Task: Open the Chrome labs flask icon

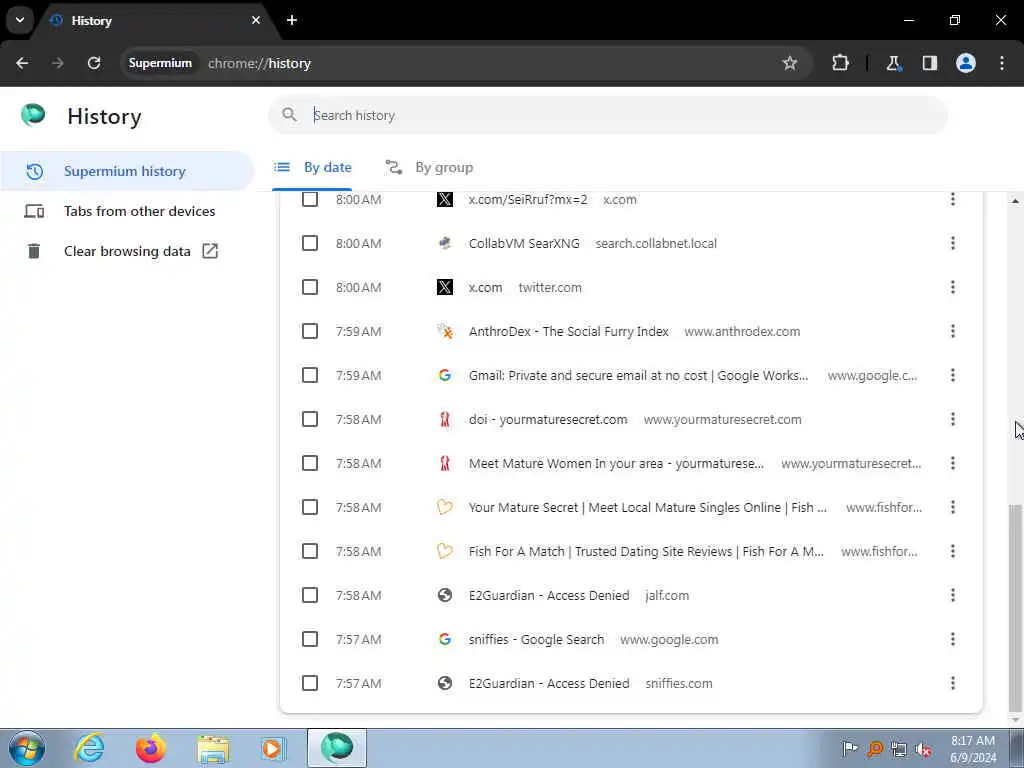Action: click(x=893, y=63)
